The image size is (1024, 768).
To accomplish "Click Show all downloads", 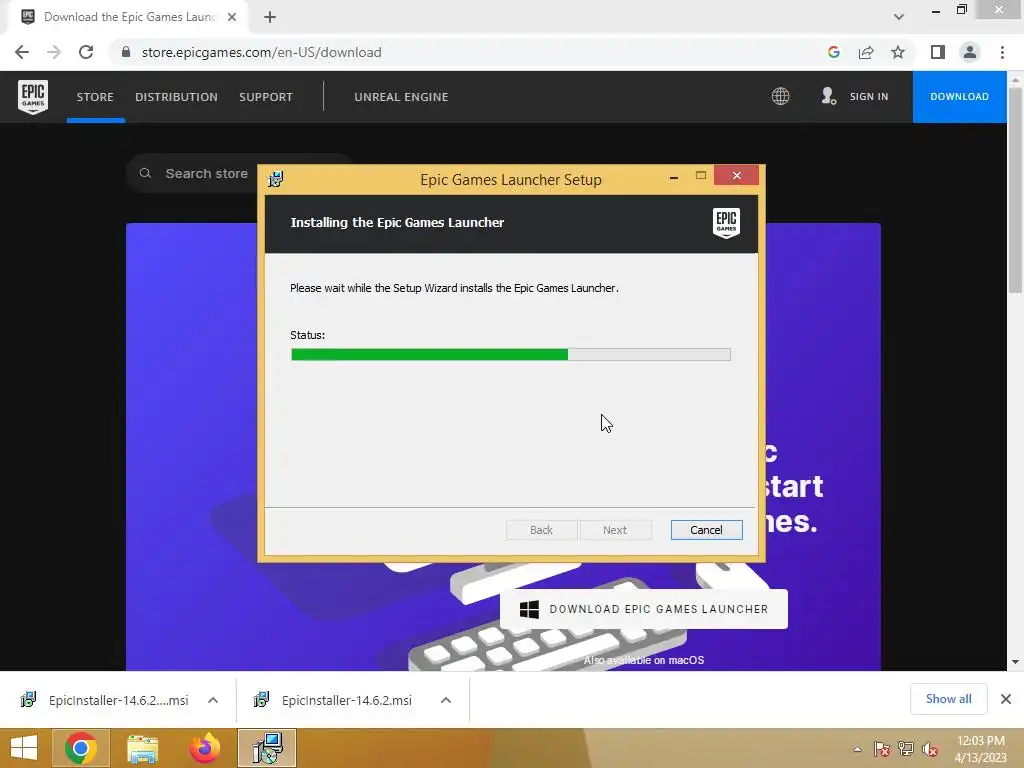I will 949,699.
